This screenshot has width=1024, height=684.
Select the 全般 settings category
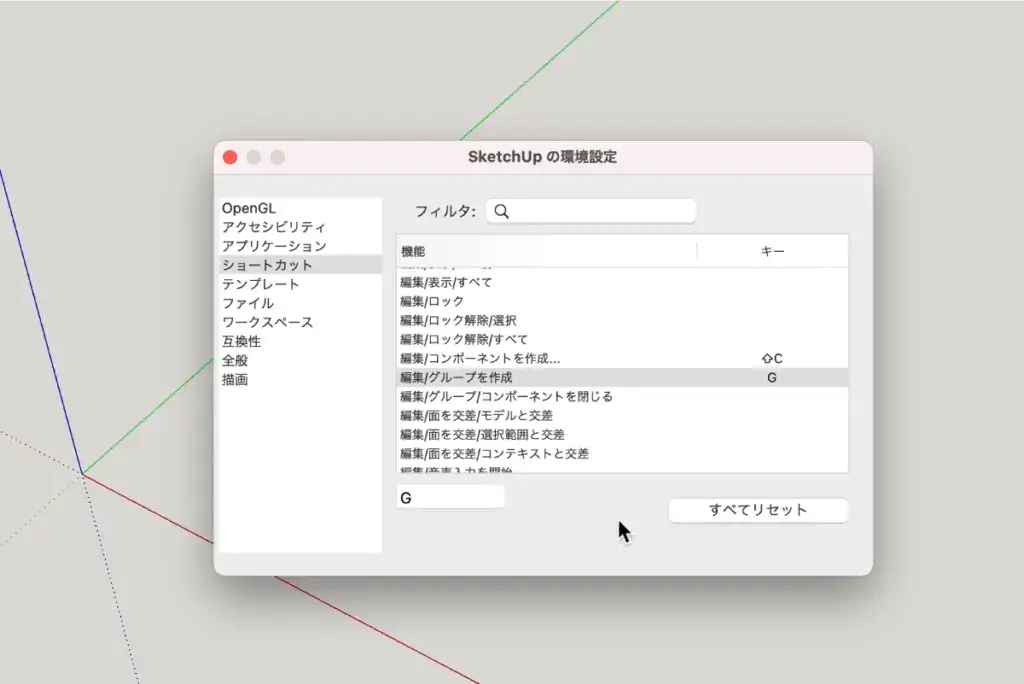tap(236, 360)
